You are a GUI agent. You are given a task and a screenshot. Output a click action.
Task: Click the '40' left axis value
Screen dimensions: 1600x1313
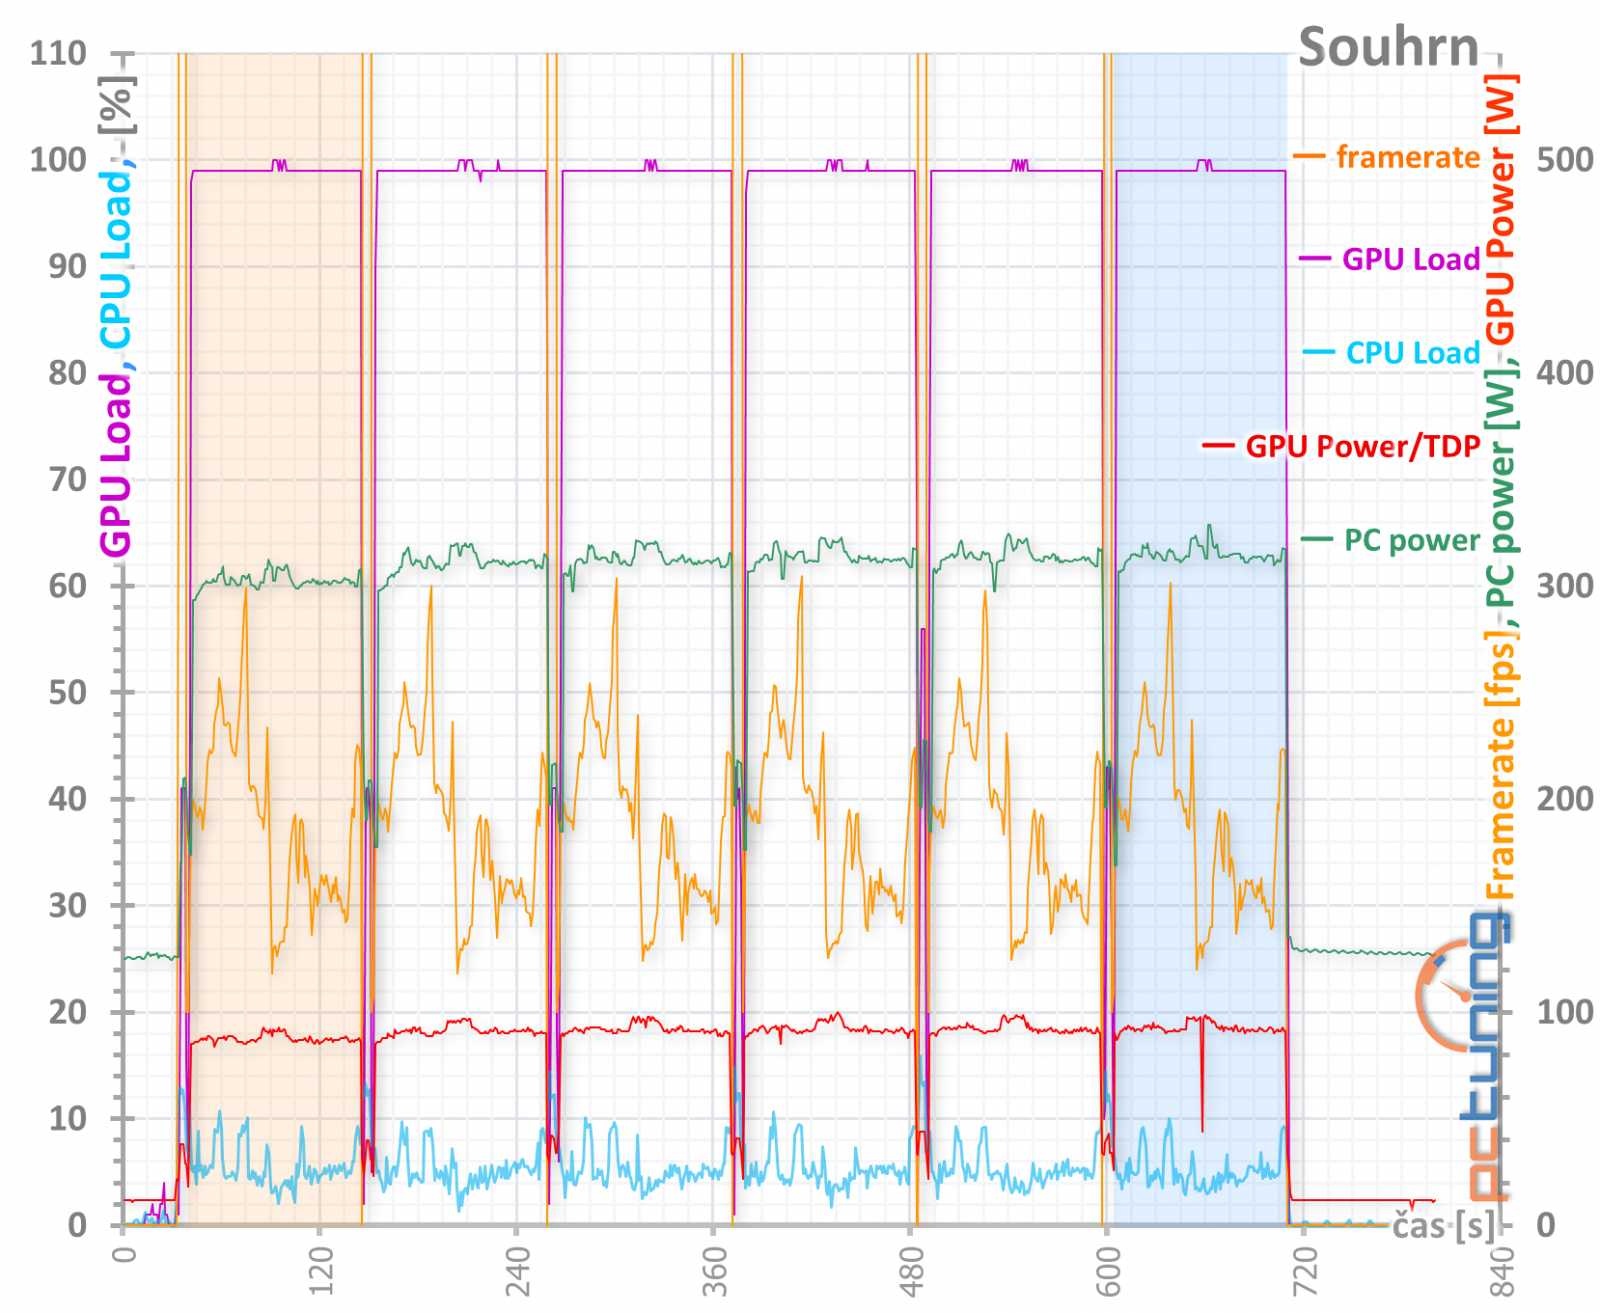pos(68,798)
